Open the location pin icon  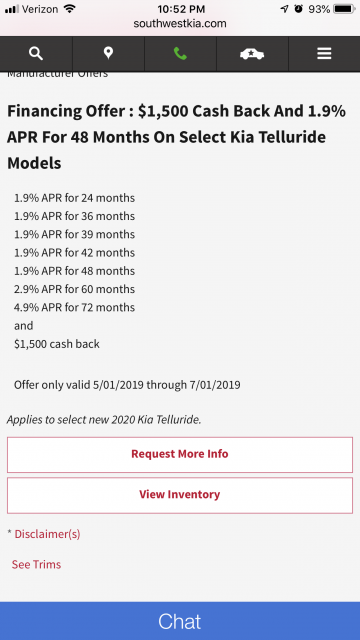(108, 53)
